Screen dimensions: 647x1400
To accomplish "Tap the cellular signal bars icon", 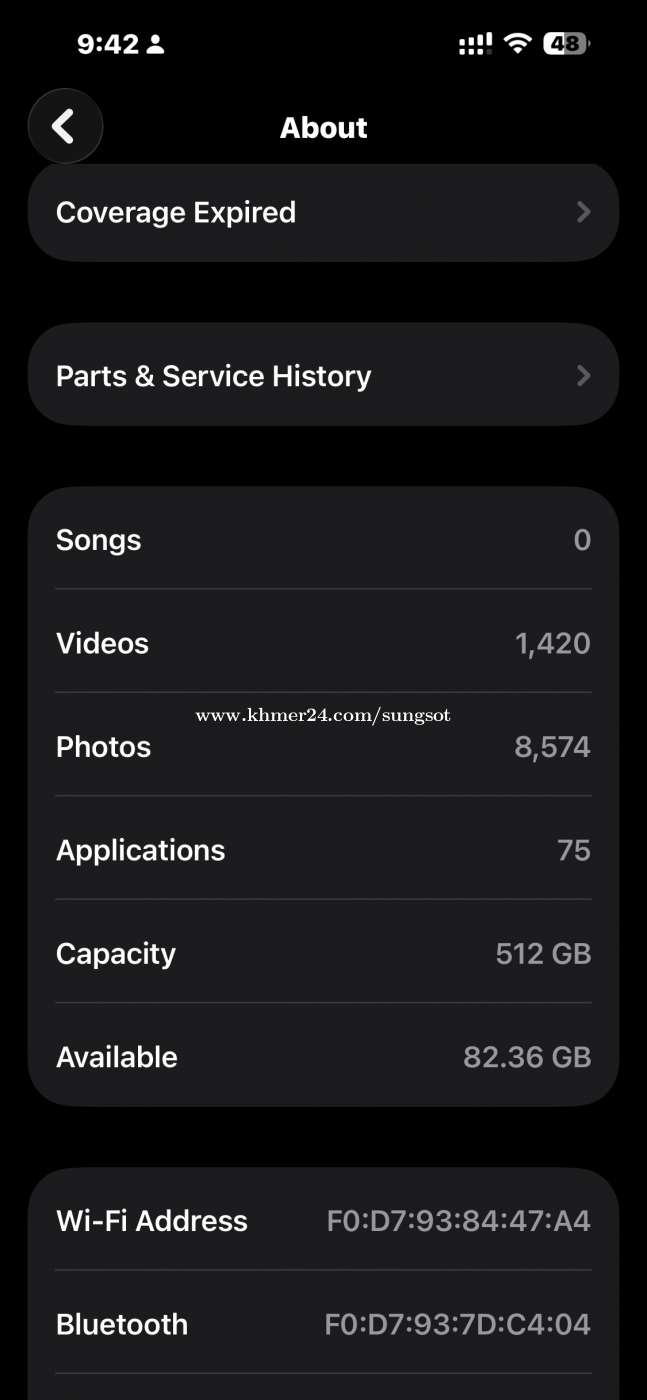I will click(475, 43).
